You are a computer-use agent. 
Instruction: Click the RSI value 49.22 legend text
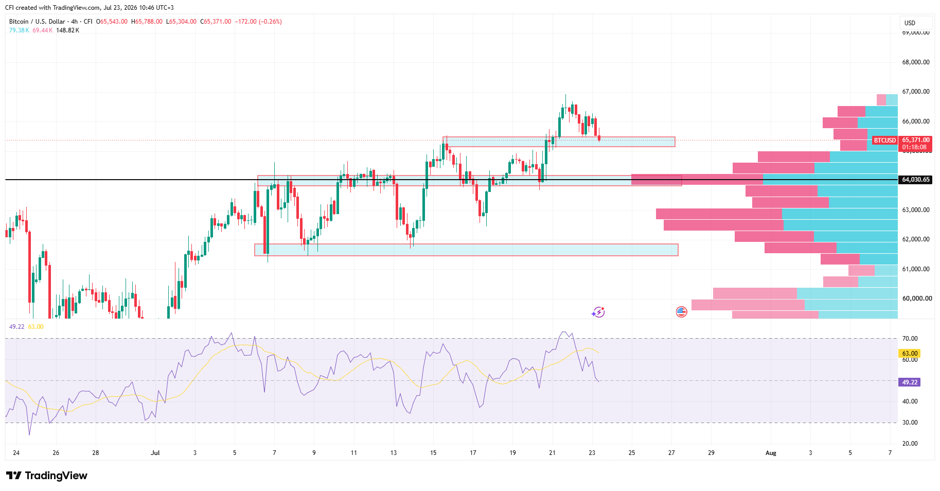(16, 326)
